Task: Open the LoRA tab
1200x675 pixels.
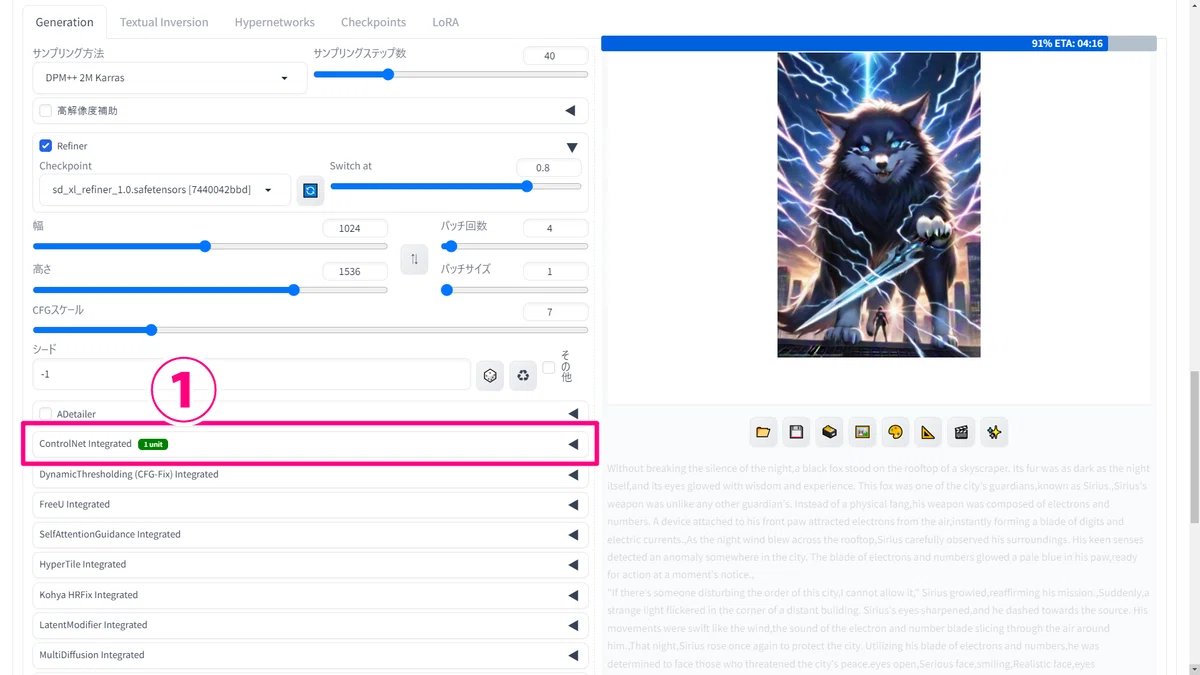Action: tap(445, 22)
